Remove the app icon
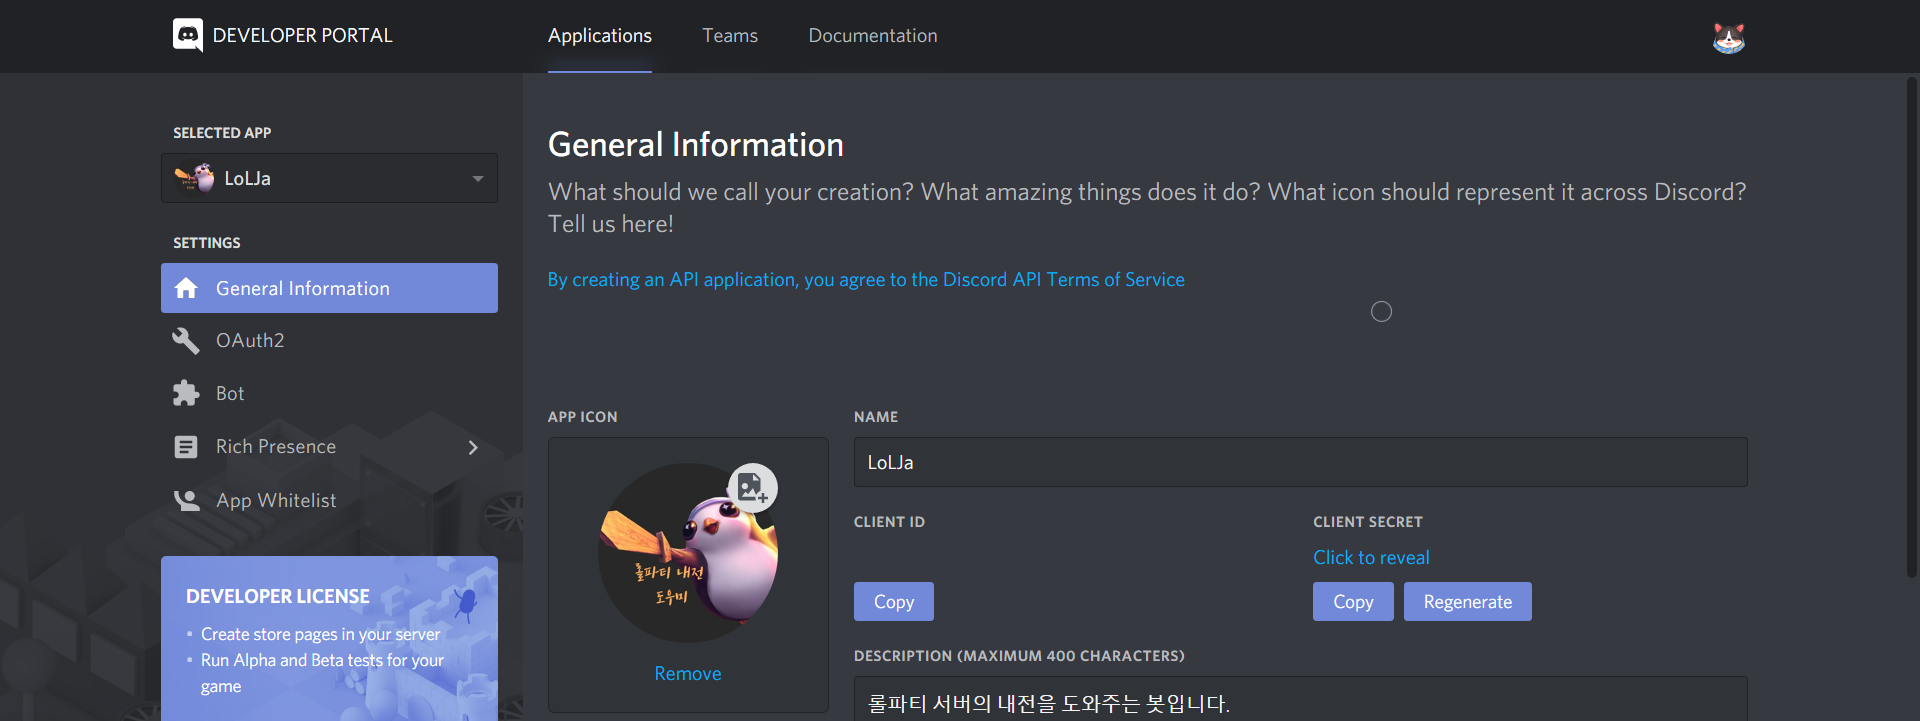1920x721 pixels. coord(688,674)
